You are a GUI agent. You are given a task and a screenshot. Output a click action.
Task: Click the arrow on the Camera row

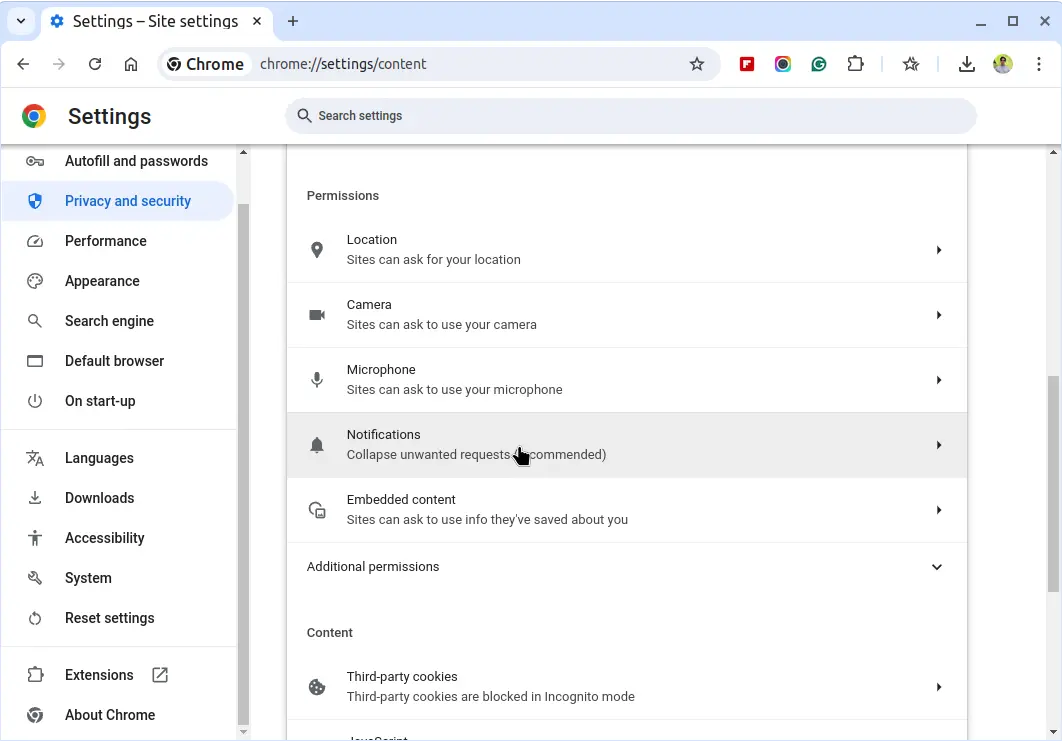point(939,315)
